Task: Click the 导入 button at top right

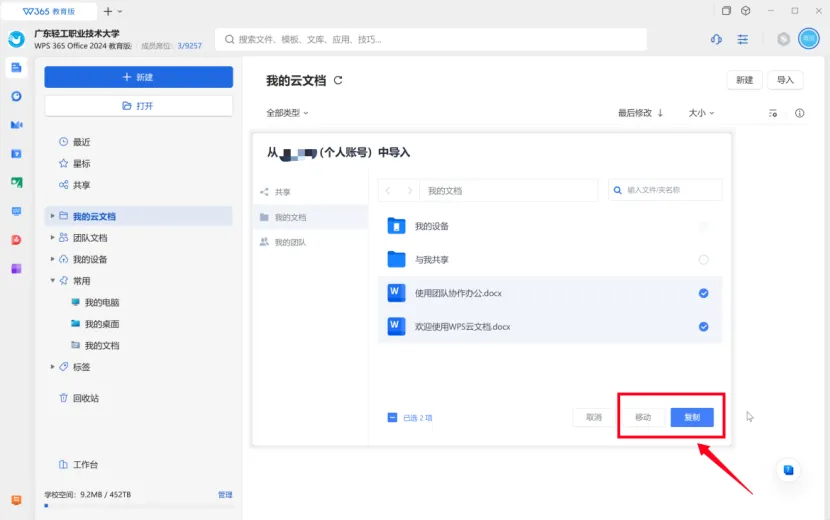Action: (785, 80)
